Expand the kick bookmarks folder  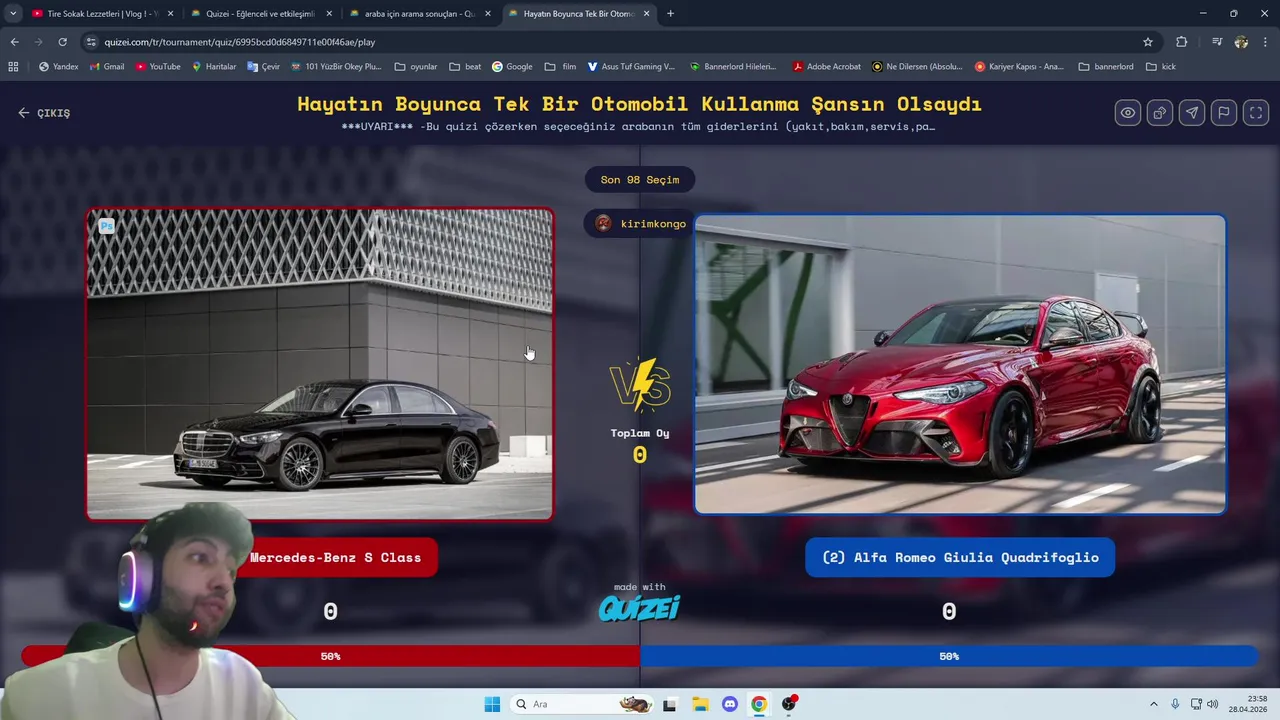1161,66
